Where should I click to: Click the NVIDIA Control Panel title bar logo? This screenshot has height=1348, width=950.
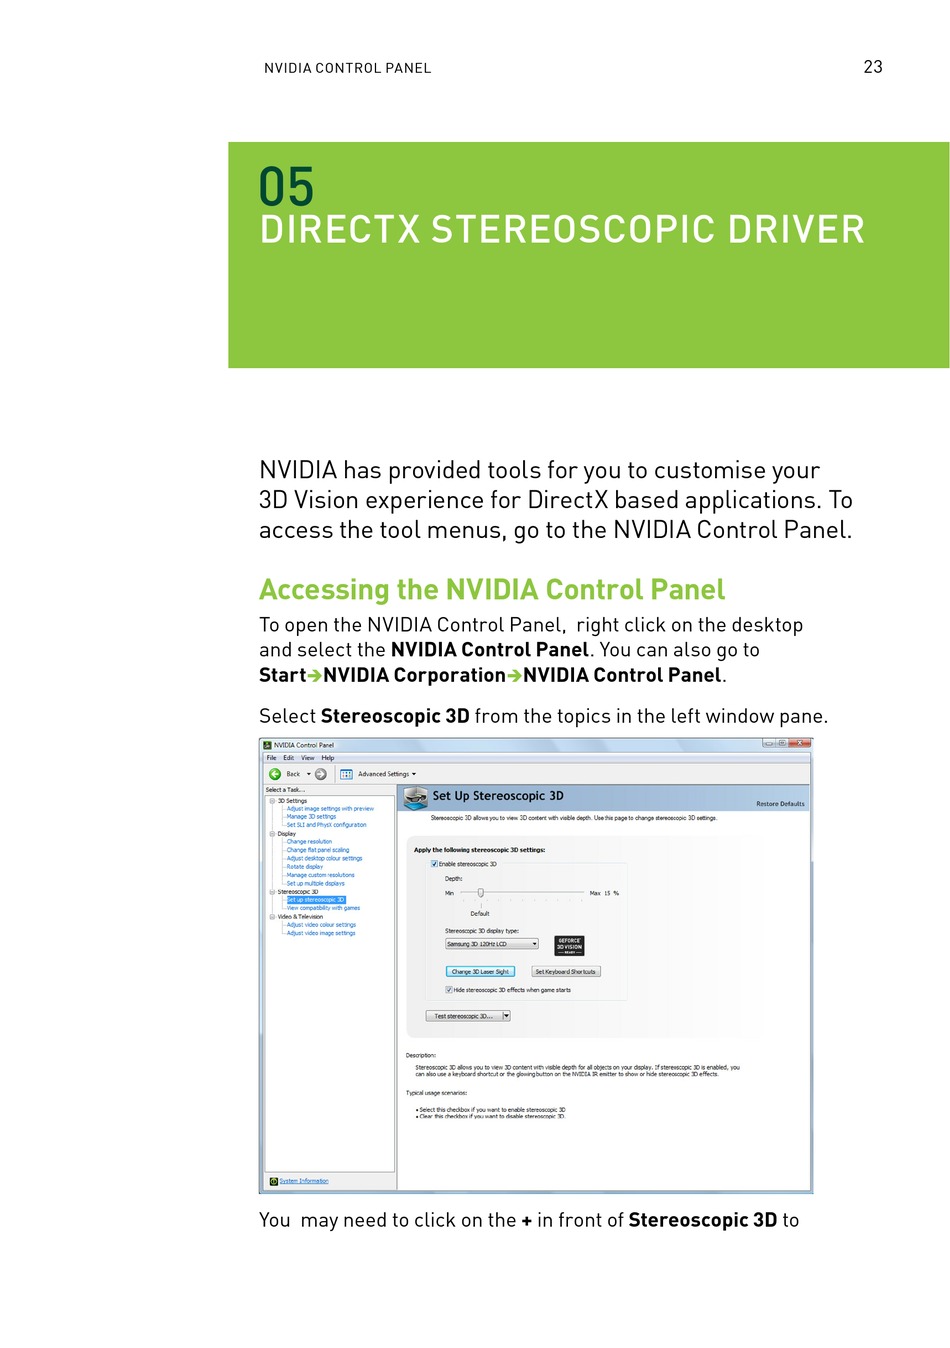tap(267, 745)
